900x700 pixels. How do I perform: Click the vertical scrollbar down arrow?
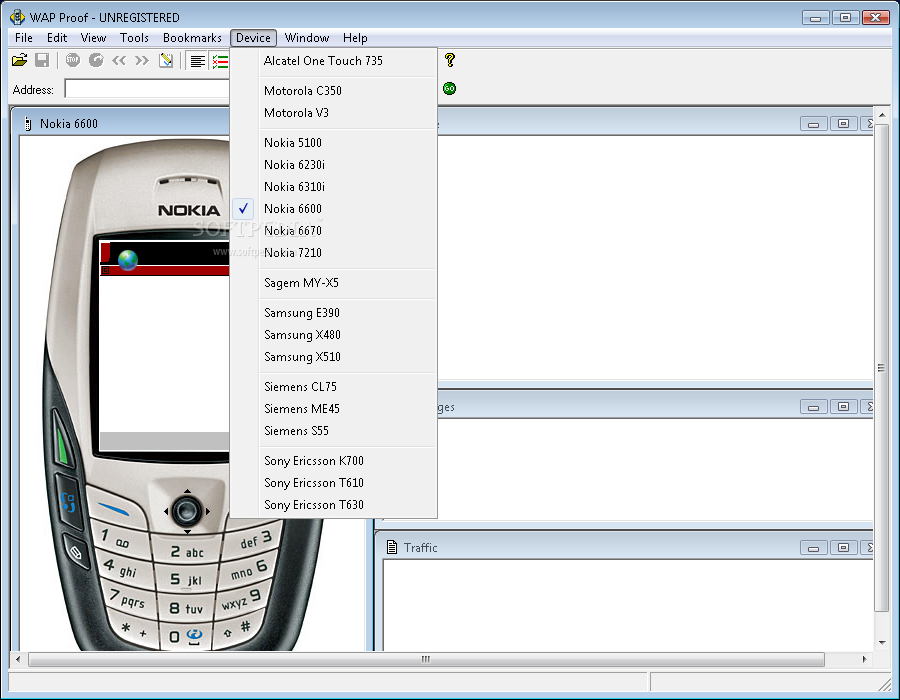coord(882,643)
